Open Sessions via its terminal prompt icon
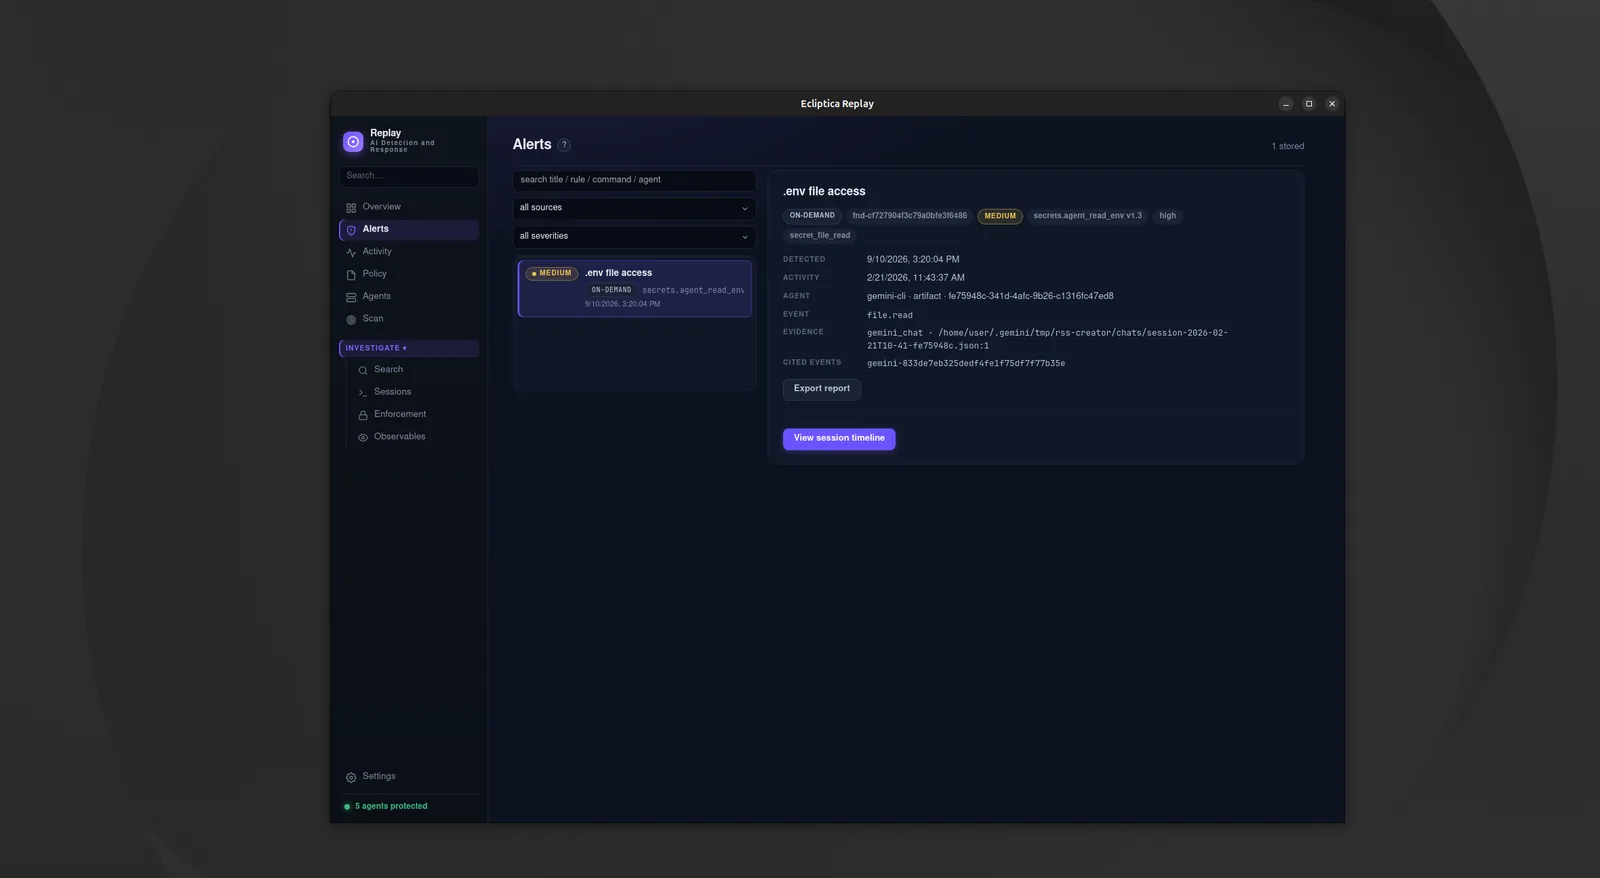The image size is (1600, 878). 363,393
